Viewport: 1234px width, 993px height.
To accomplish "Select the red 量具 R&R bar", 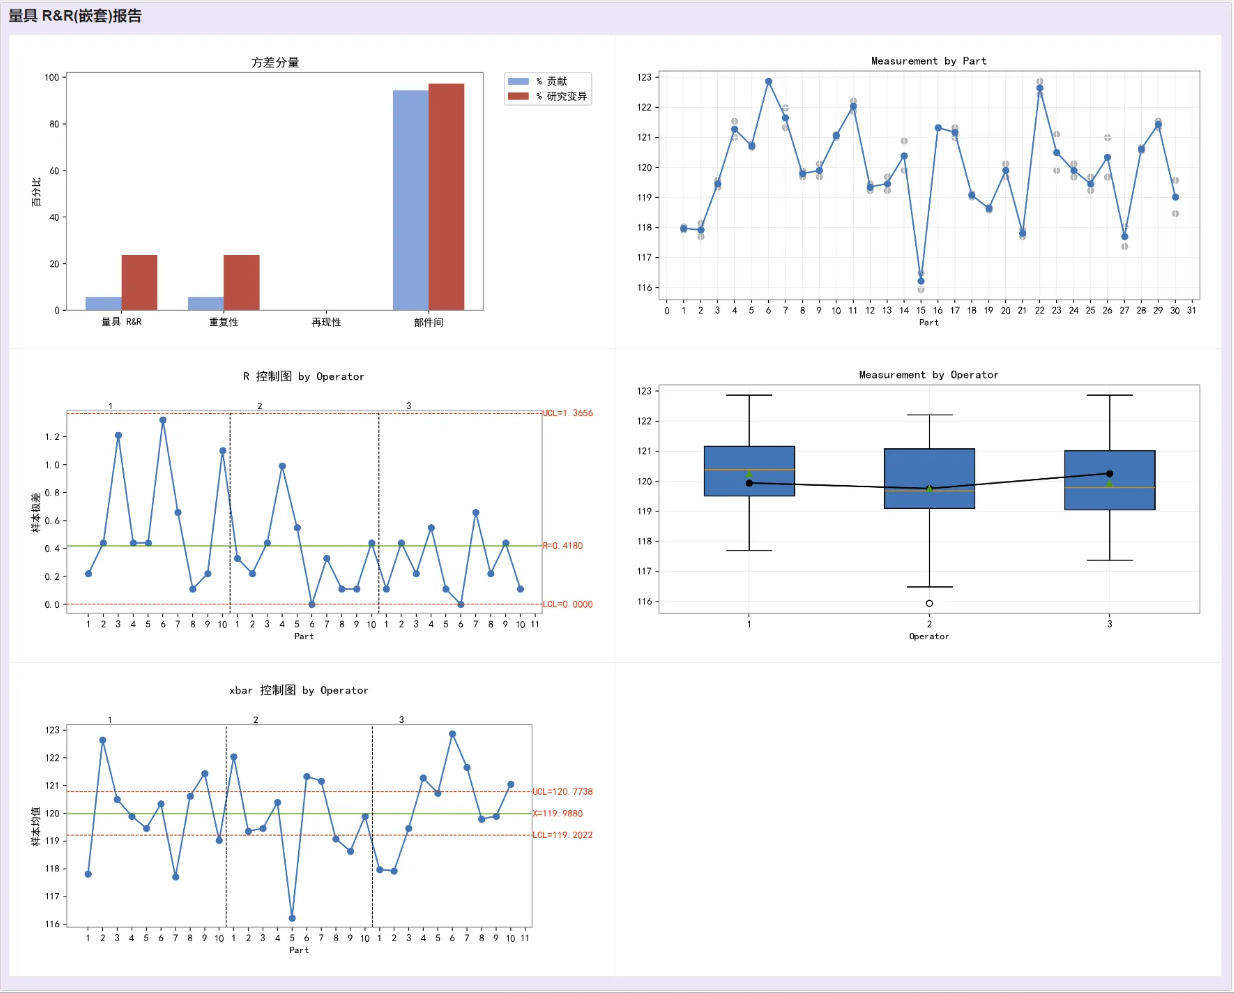I will pos(139,283).
